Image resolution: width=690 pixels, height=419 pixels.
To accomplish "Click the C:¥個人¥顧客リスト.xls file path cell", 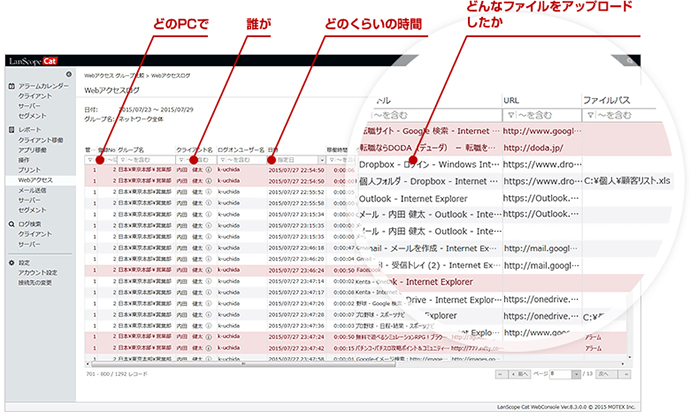I will (x=627, y=180).
